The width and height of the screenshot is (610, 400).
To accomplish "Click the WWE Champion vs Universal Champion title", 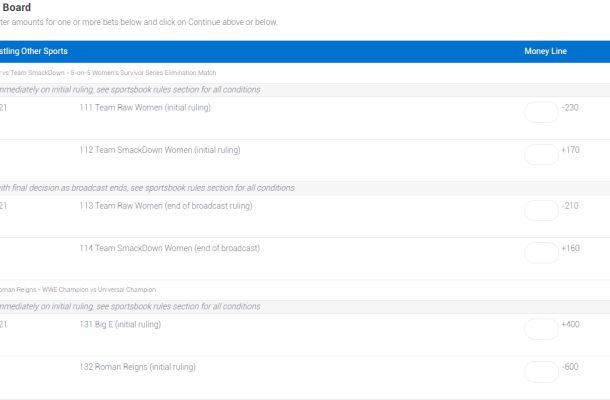I will 78,290.
